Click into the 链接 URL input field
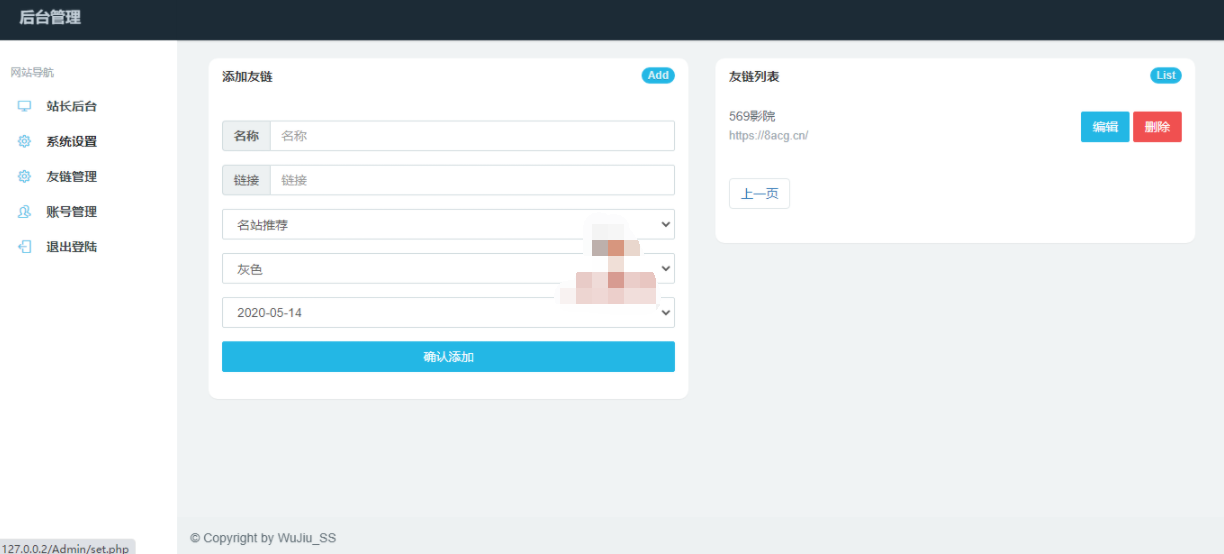 pyautogui.click(x=471, y=180)
